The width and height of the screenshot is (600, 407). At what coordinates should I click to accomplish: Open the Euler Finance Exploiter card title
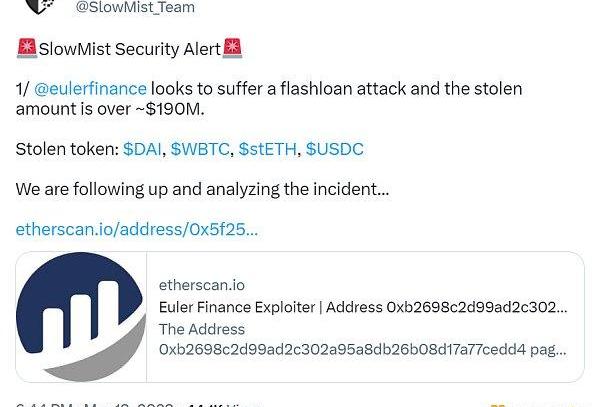coord(362,307)
